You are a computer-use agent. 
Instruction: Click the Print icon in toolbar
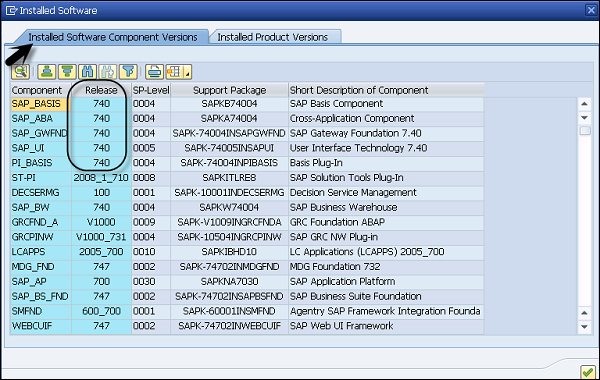coord(154,72)
